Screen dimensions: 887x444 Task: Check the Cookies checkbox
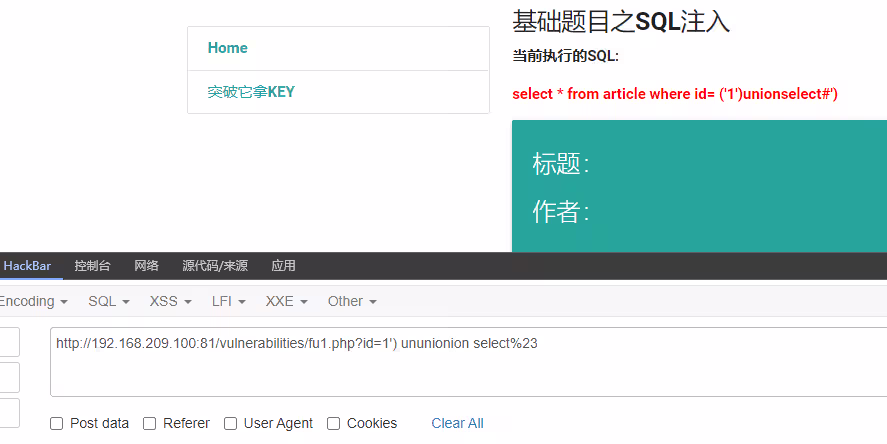(334, 423)
